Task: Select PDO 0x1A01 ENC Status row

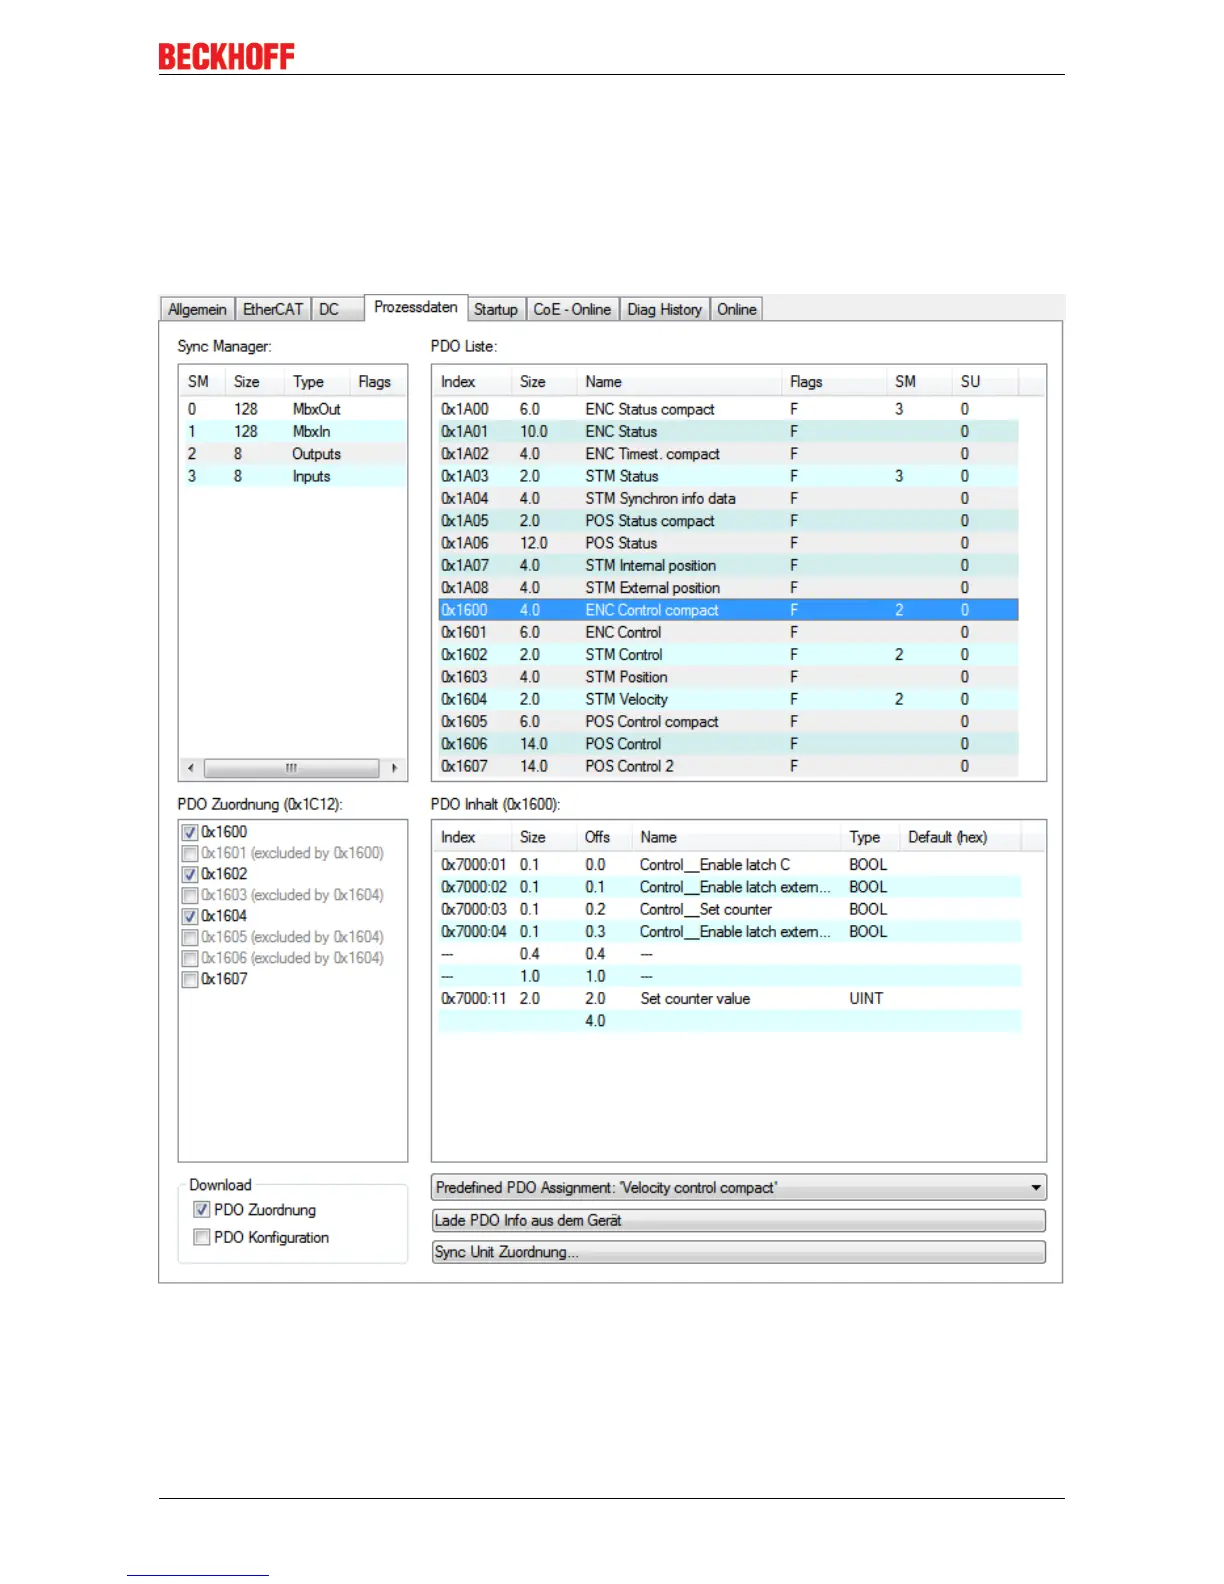Action: point(728,431)
